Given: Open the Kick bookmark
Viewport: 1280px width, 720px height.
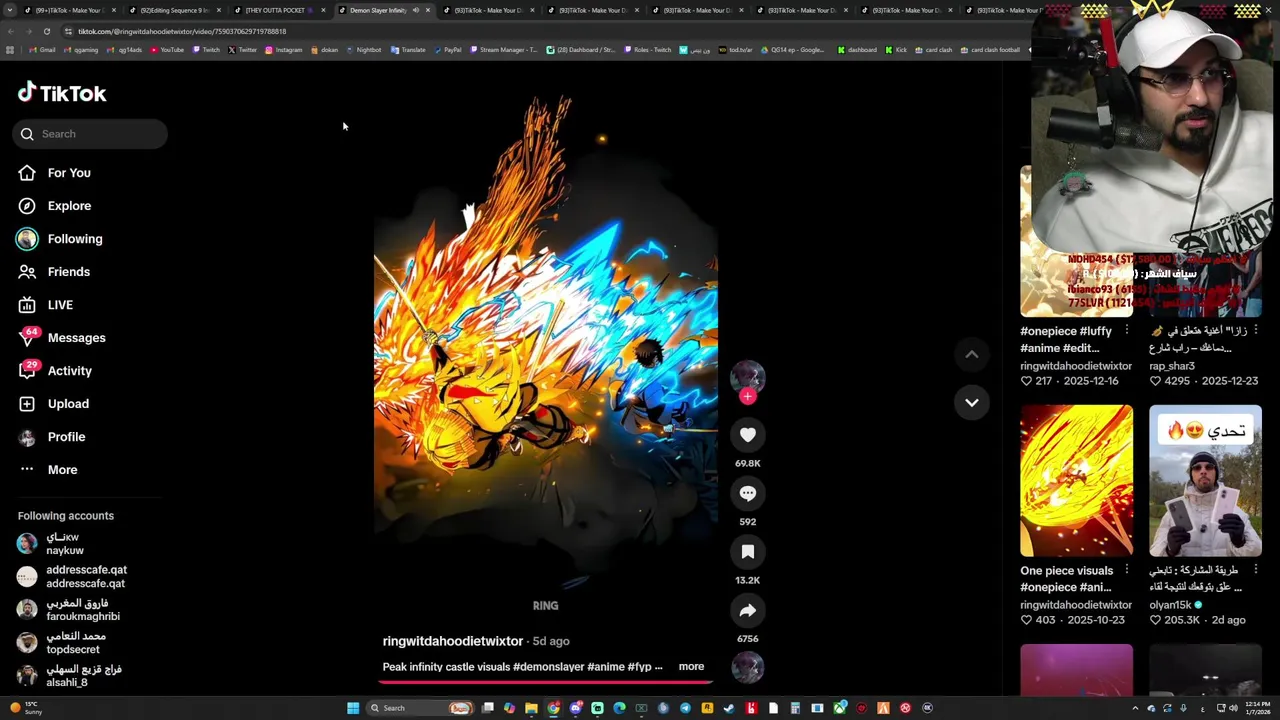Looking at the screenshot, I should [895, 50].
